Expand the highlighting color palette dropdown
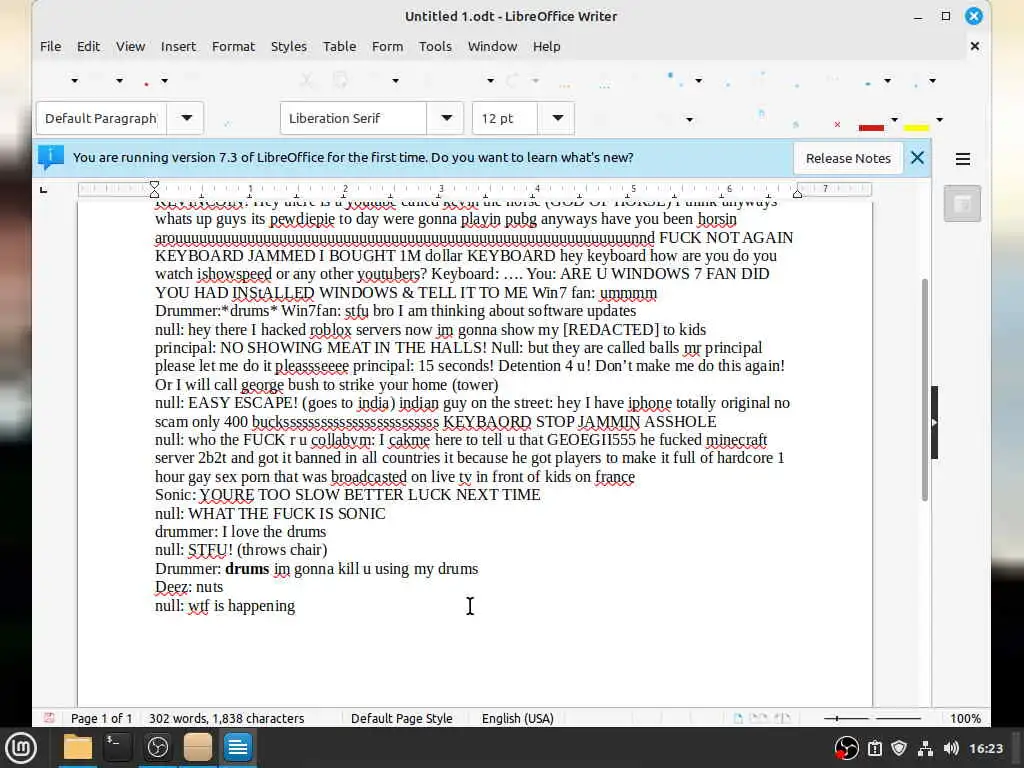Image resolution: width=1024 pixels, height=768 pixels. [x=939, y=120]
